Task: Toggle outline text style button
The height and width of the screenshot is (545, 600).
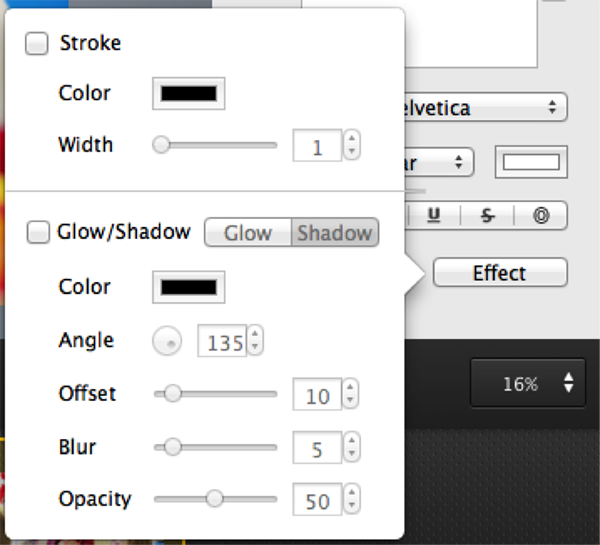Action: [x=541, y=215]
